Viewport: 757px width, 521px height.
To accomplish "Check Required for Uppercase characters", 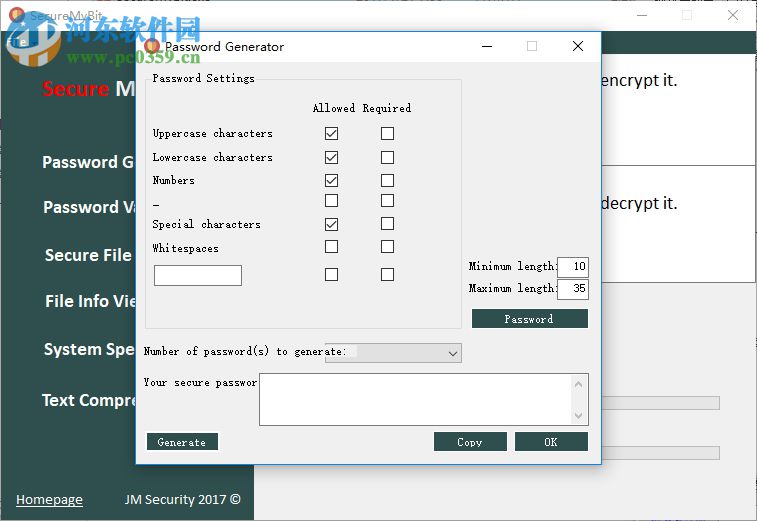I will click(x=387, y=133).
